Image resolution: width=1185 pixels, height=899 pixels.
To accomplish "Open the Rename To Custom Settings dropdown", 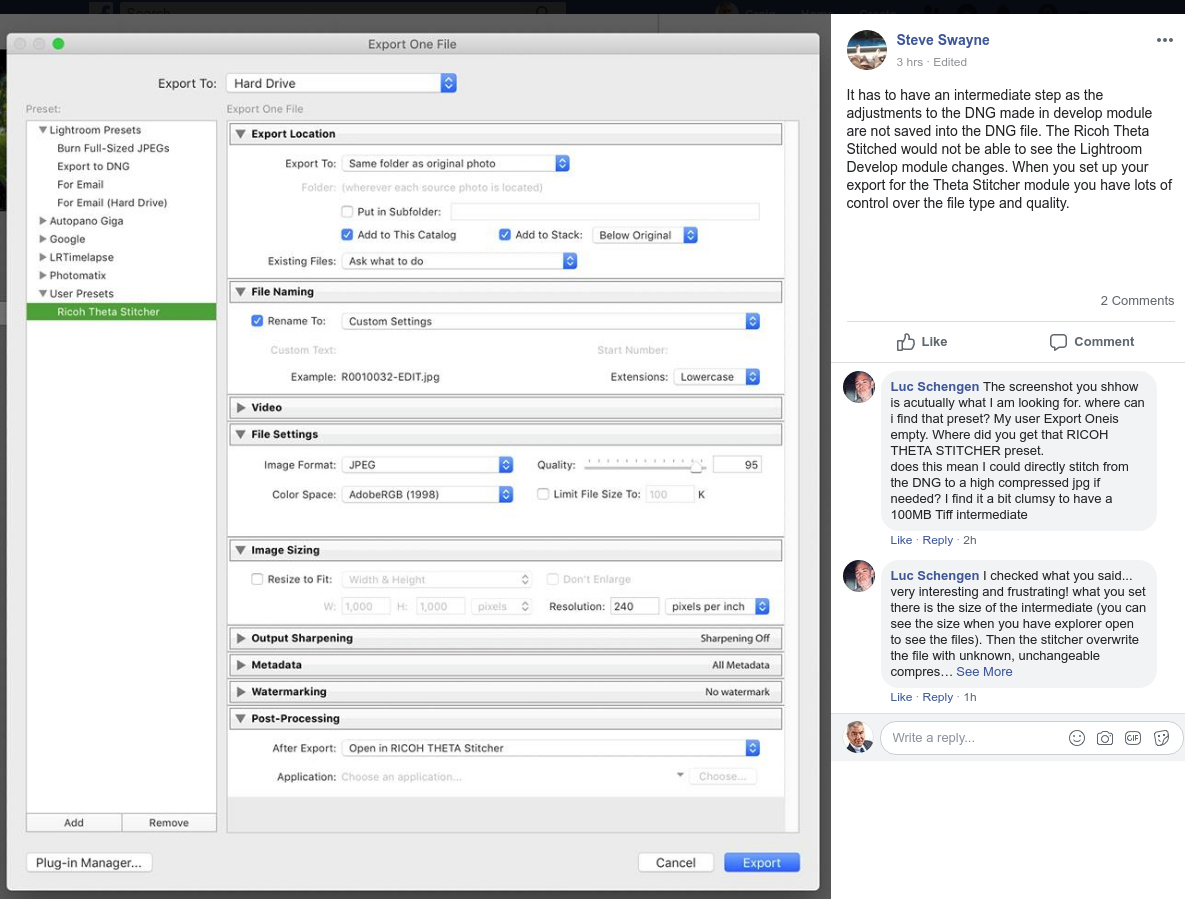I will click(x=550, y=321).
